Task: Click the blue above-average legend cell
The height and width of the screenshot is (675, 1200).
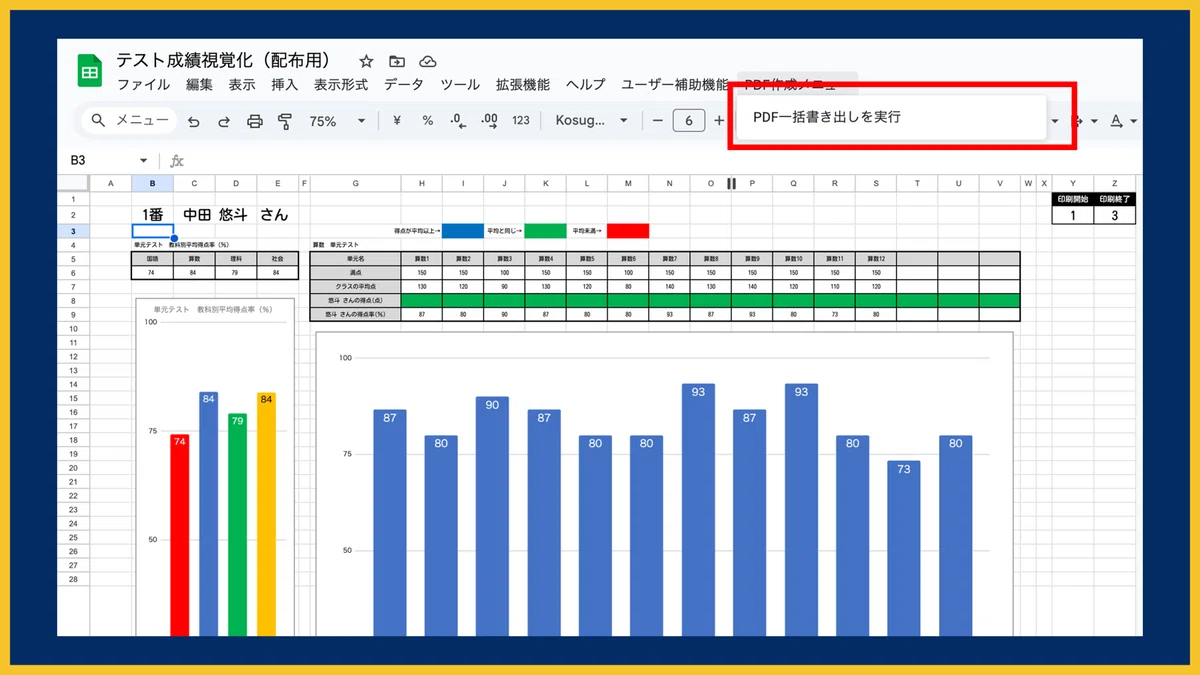Action: [x=463, y=231]
